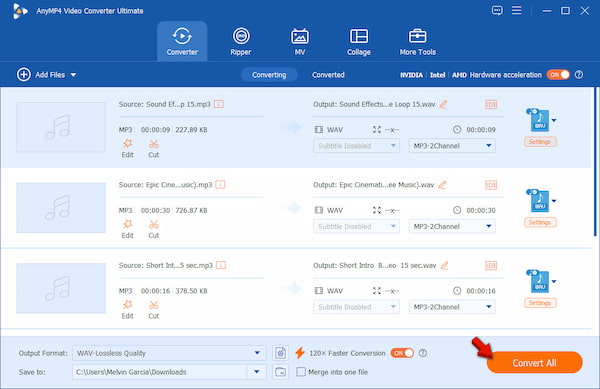Screen dimensions: 600x389
Task: Open More Tools tab
Action: click(x=417, y=41)
